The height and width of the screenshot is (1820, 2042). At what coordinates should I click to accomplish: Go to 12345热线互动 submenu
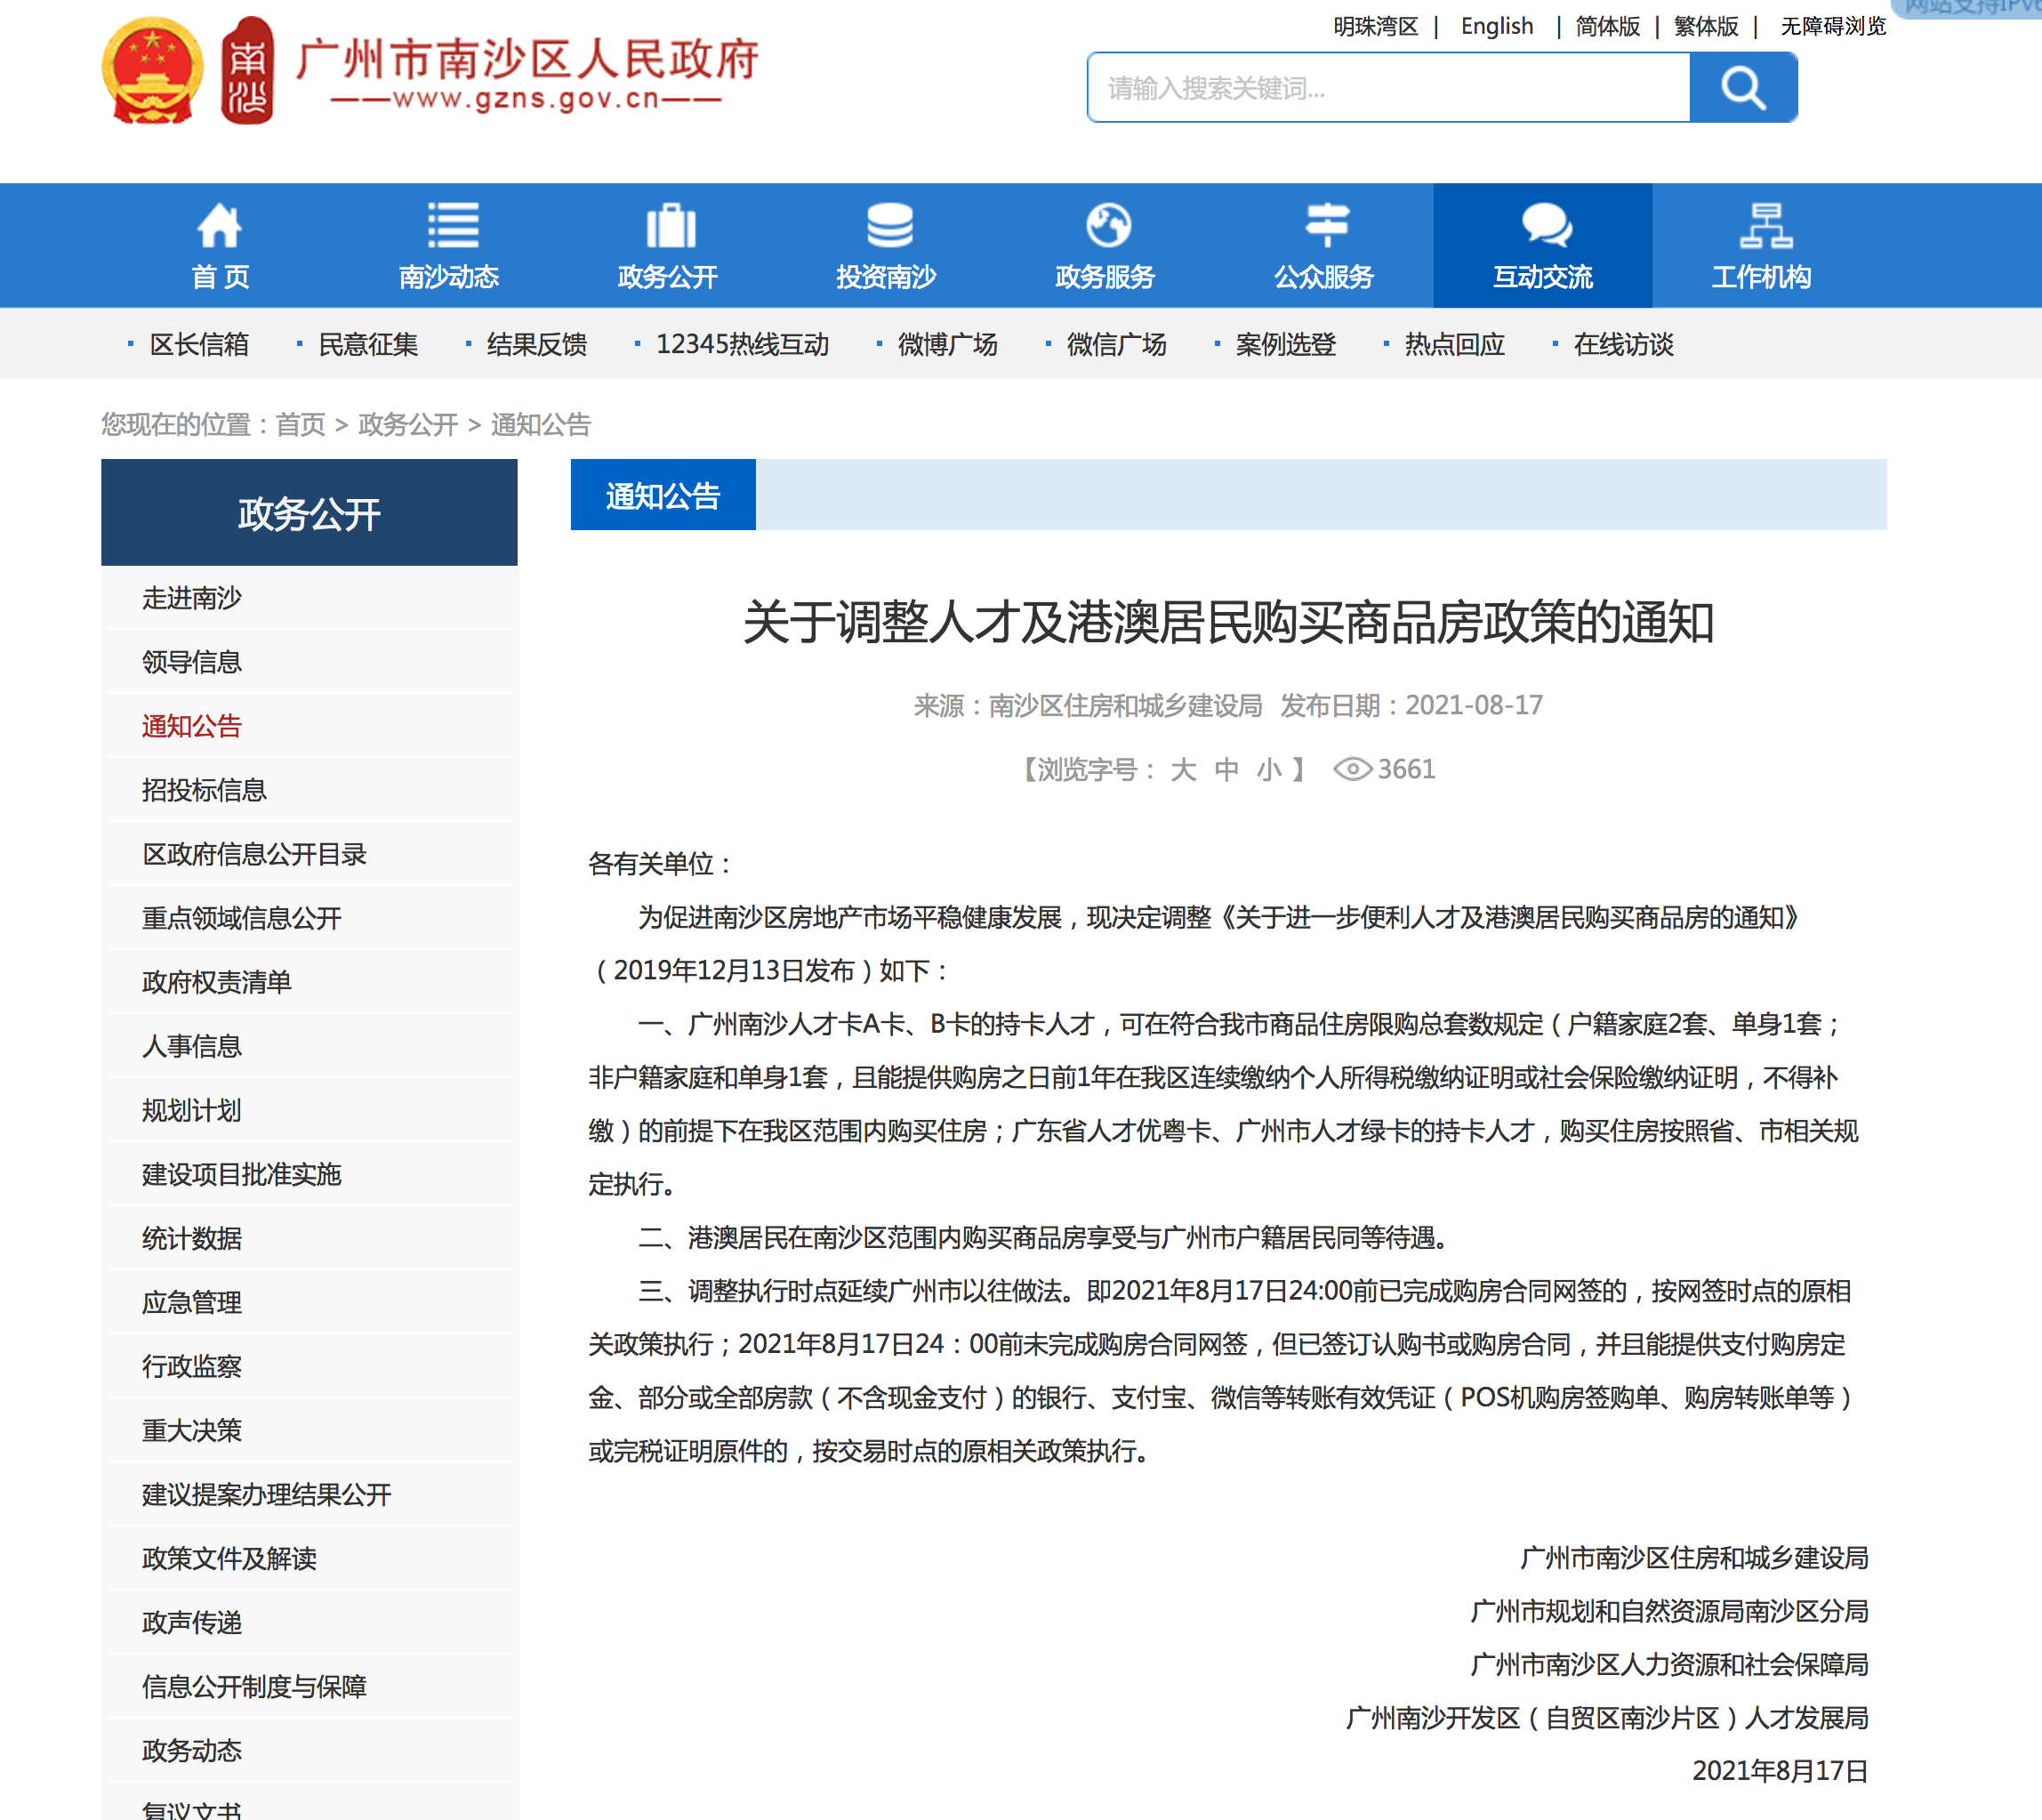point(742,345)
